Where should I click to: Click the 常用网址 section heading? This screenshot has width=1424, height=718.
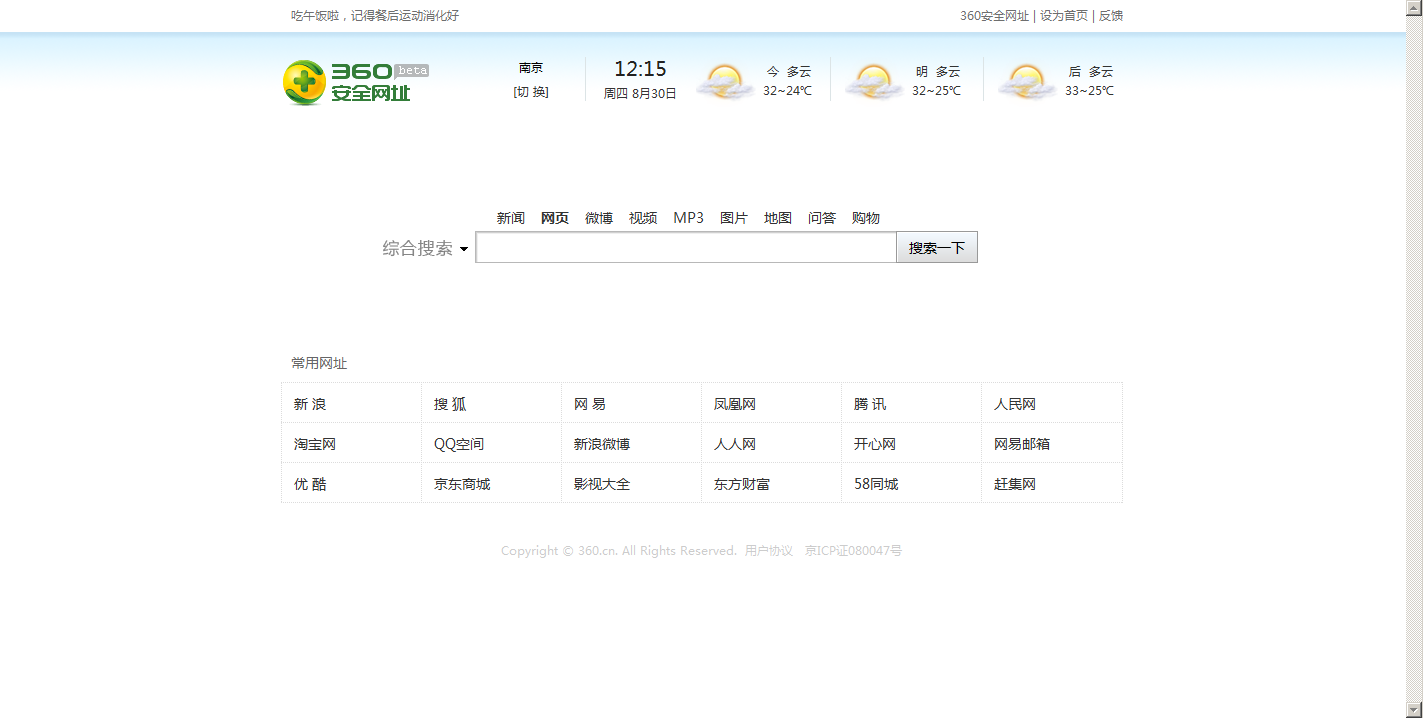[319, 364]
